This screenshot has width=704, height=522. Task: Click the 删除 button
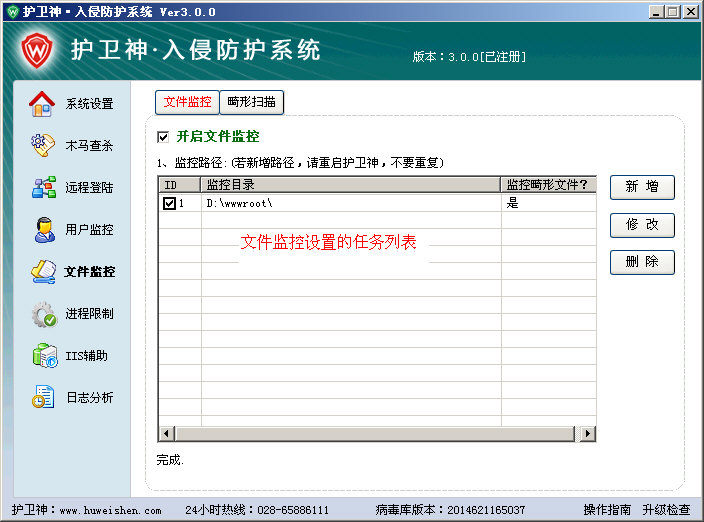[x=642, y=262]
